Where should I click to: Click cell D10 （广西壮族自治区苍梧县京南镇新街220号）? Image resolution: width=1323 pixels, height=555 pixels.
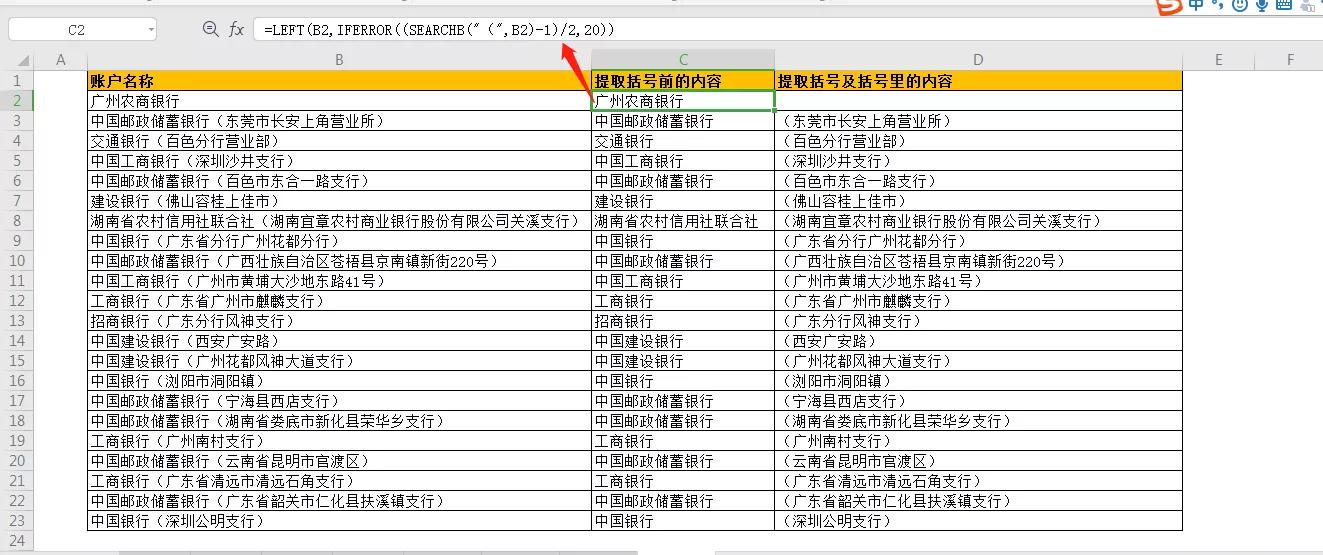(x=978, y=261)
